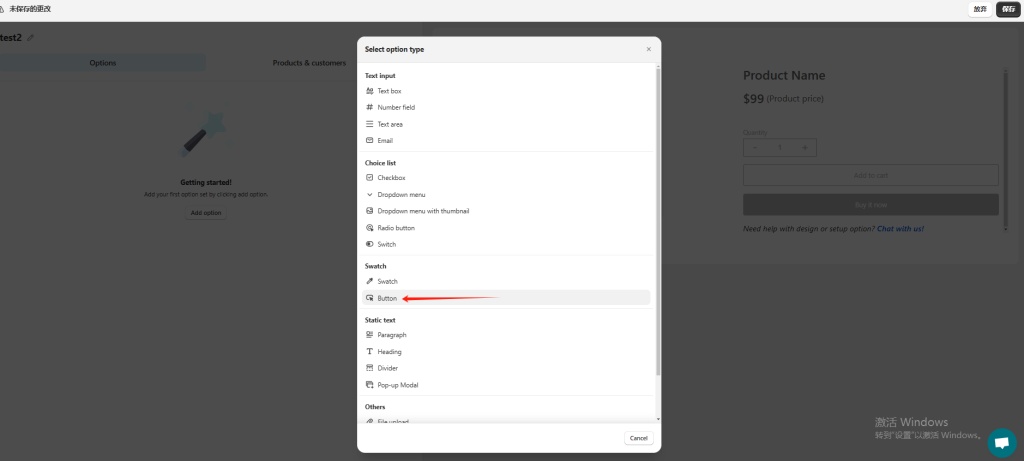
Task: Choose Dropdown menu with thumbnail
Action: point(422,211)
